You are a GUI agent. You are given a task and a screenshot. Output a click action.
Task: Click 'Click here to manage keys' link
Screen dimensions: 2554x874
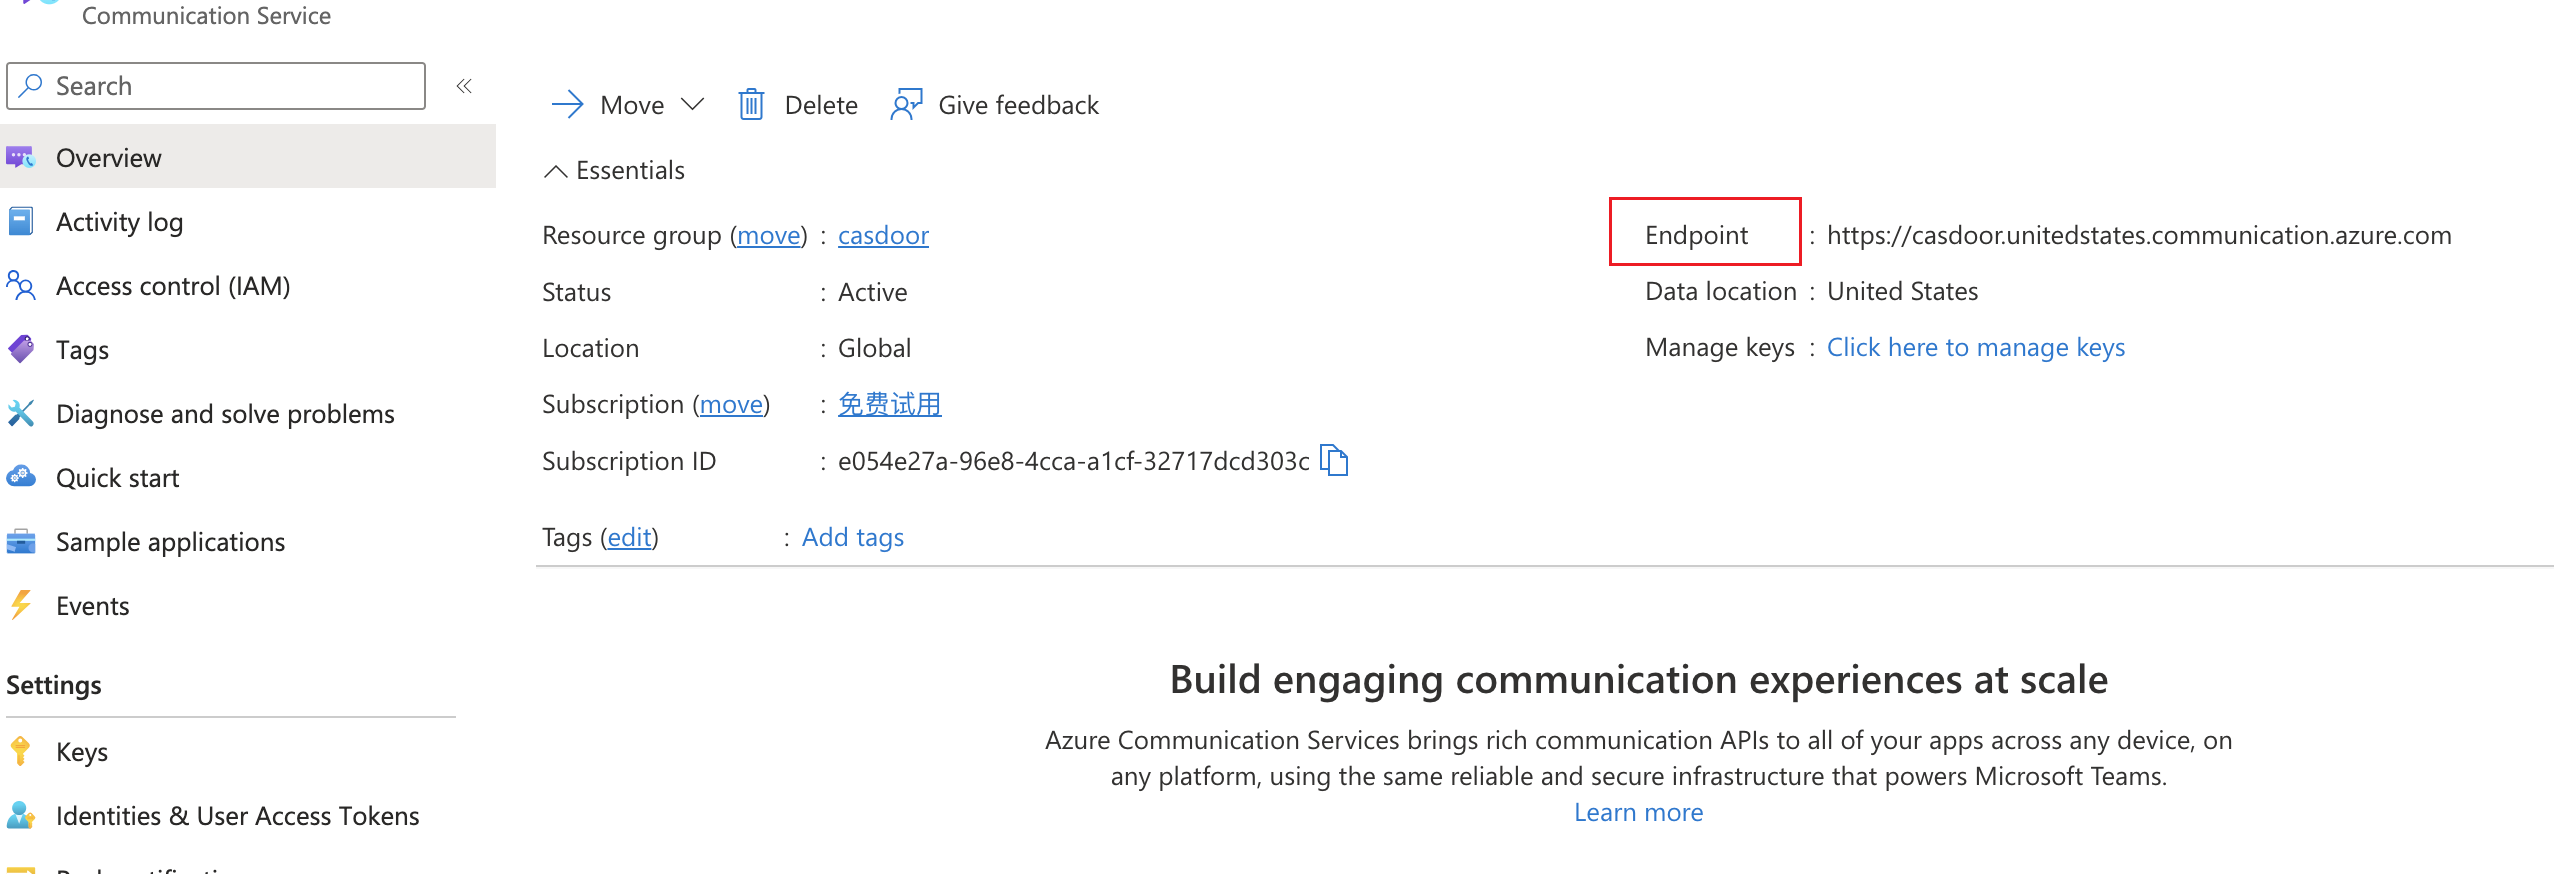point(1975,348)
